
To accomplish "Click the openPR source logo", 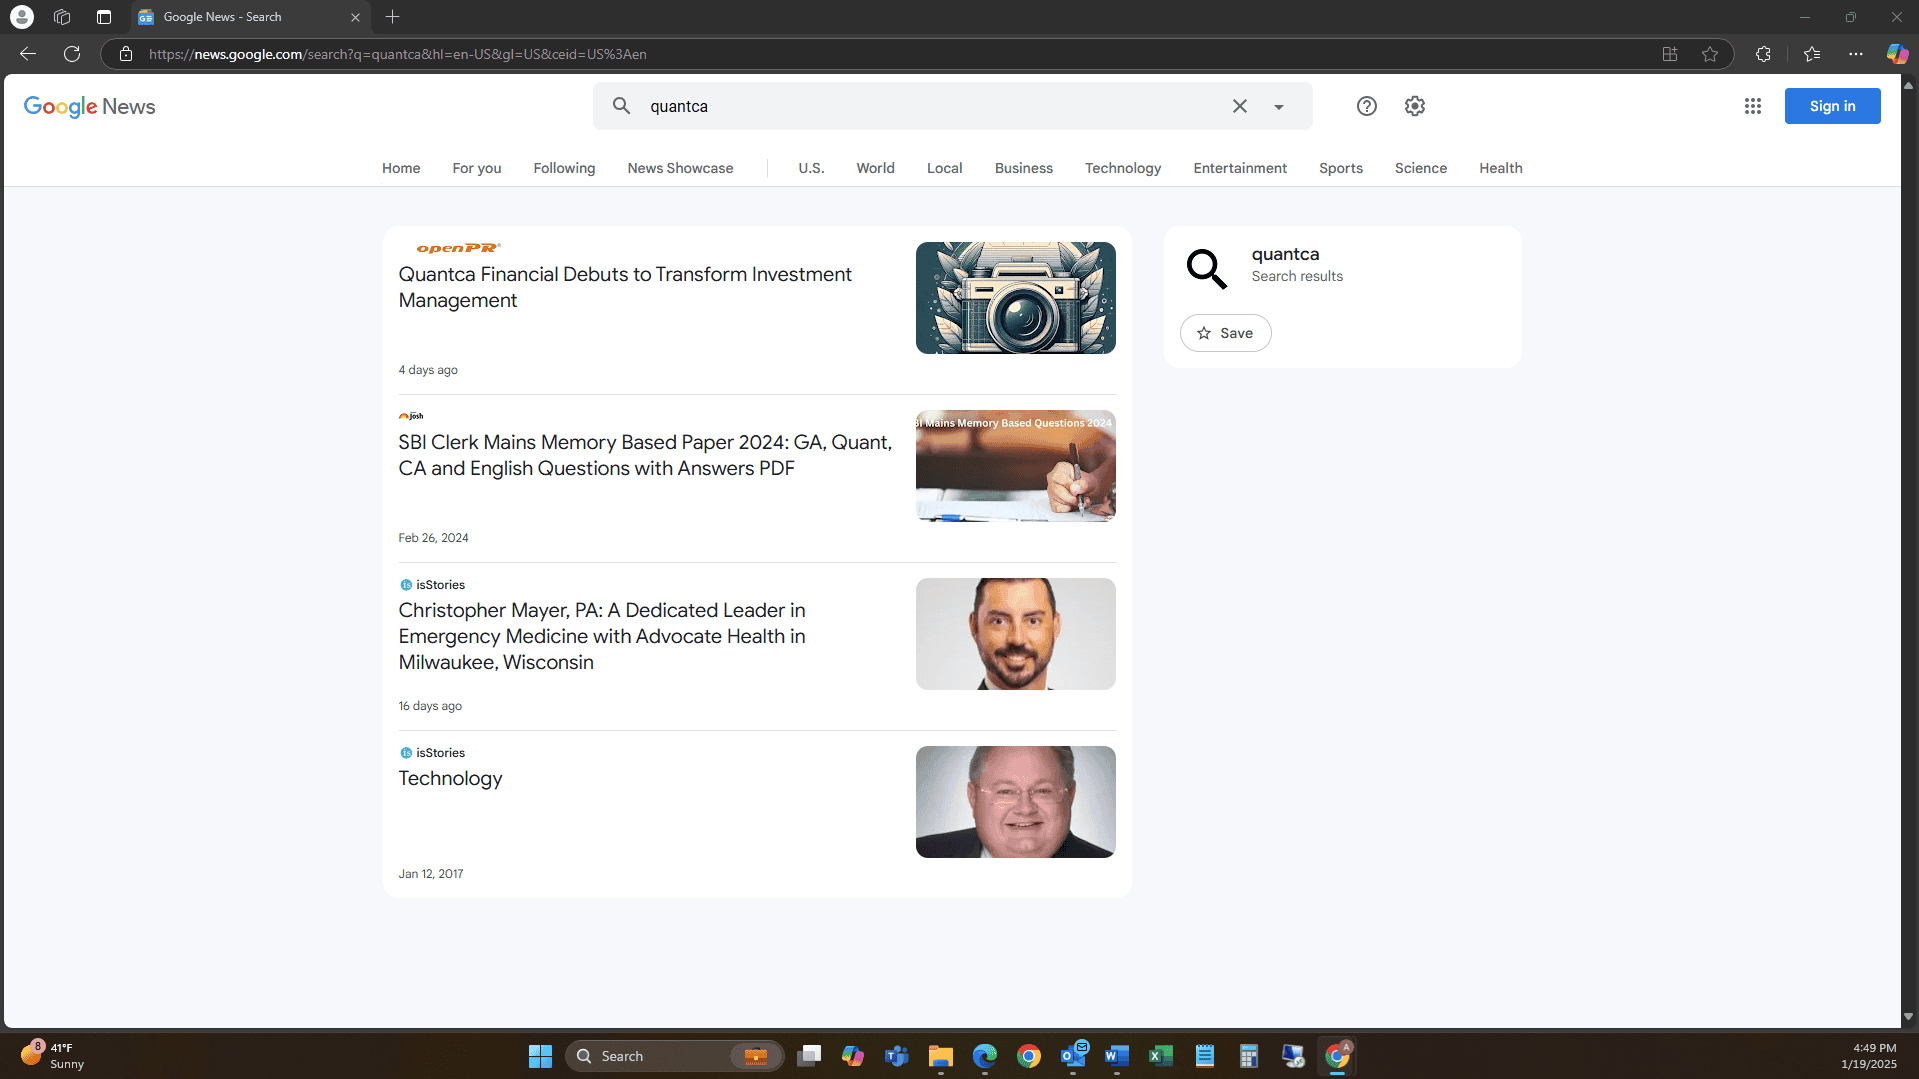I will point(458,248).
